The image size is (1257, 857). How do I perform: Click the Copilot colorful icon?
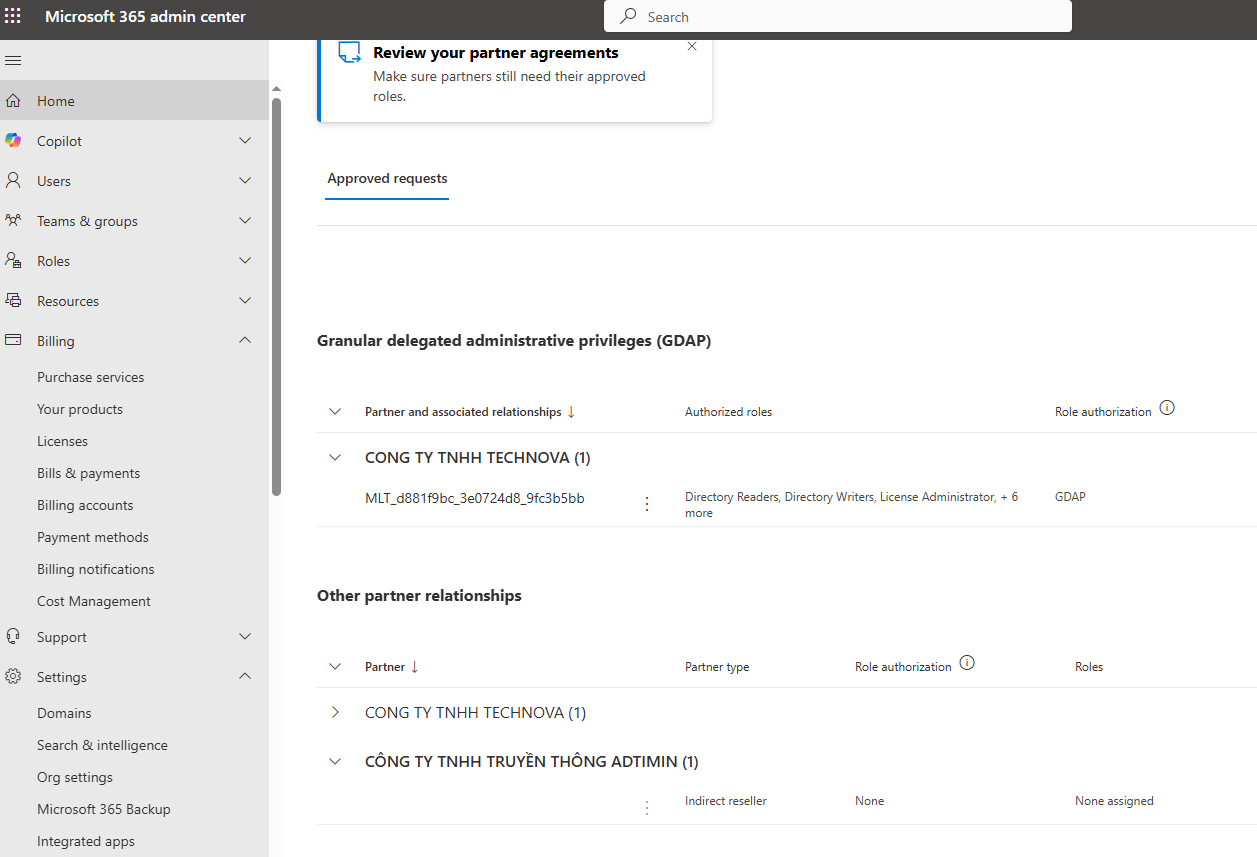(13, 141)
